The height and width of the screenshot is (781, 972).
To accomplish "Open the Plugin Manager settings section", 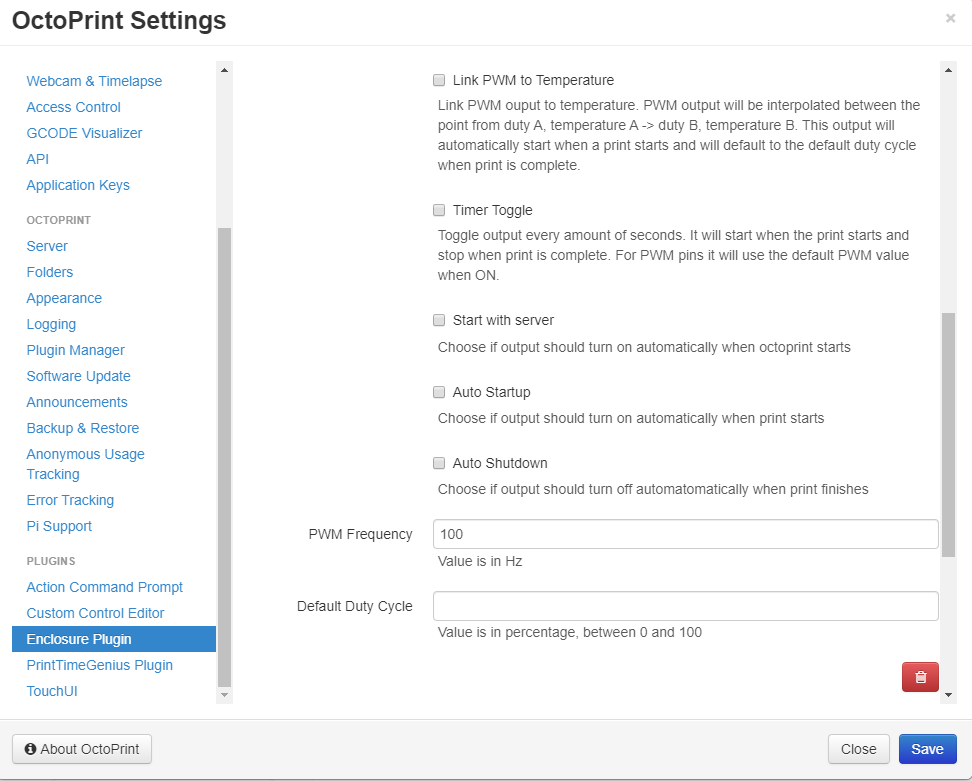I will (76, 350).
